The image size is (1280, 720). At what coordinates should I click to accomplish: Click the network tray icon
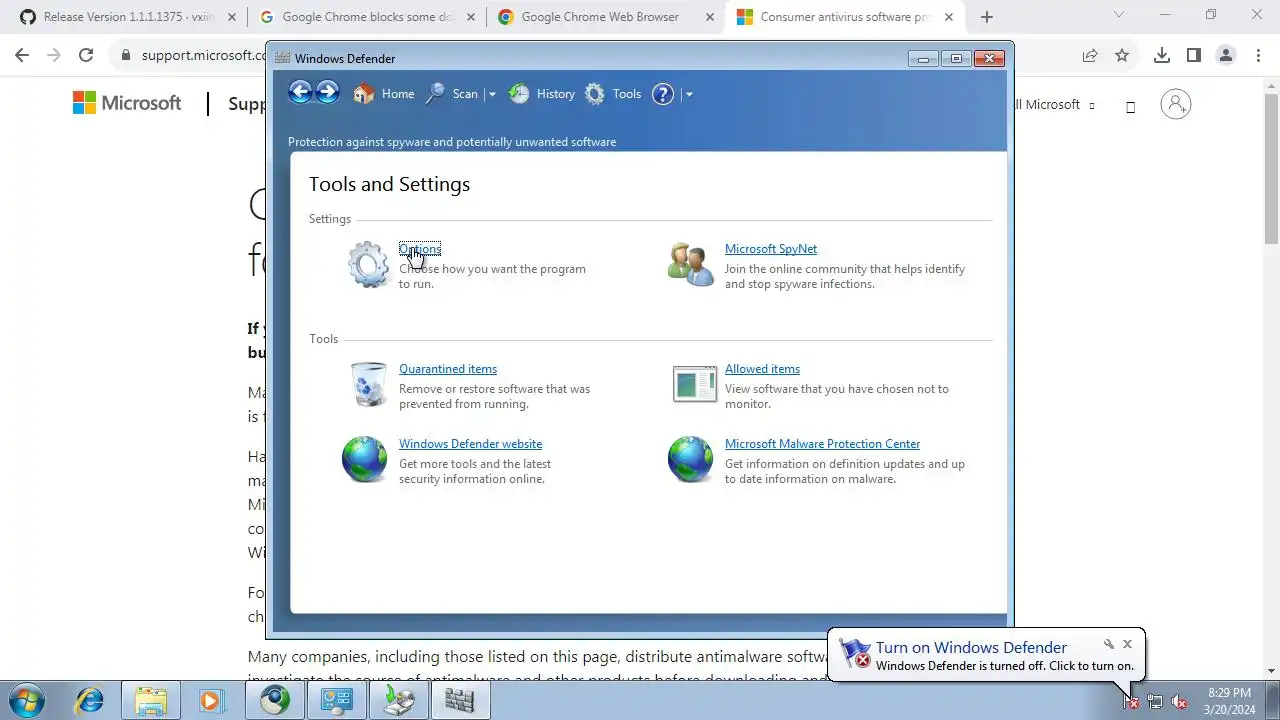click(x=1155, y=702)
